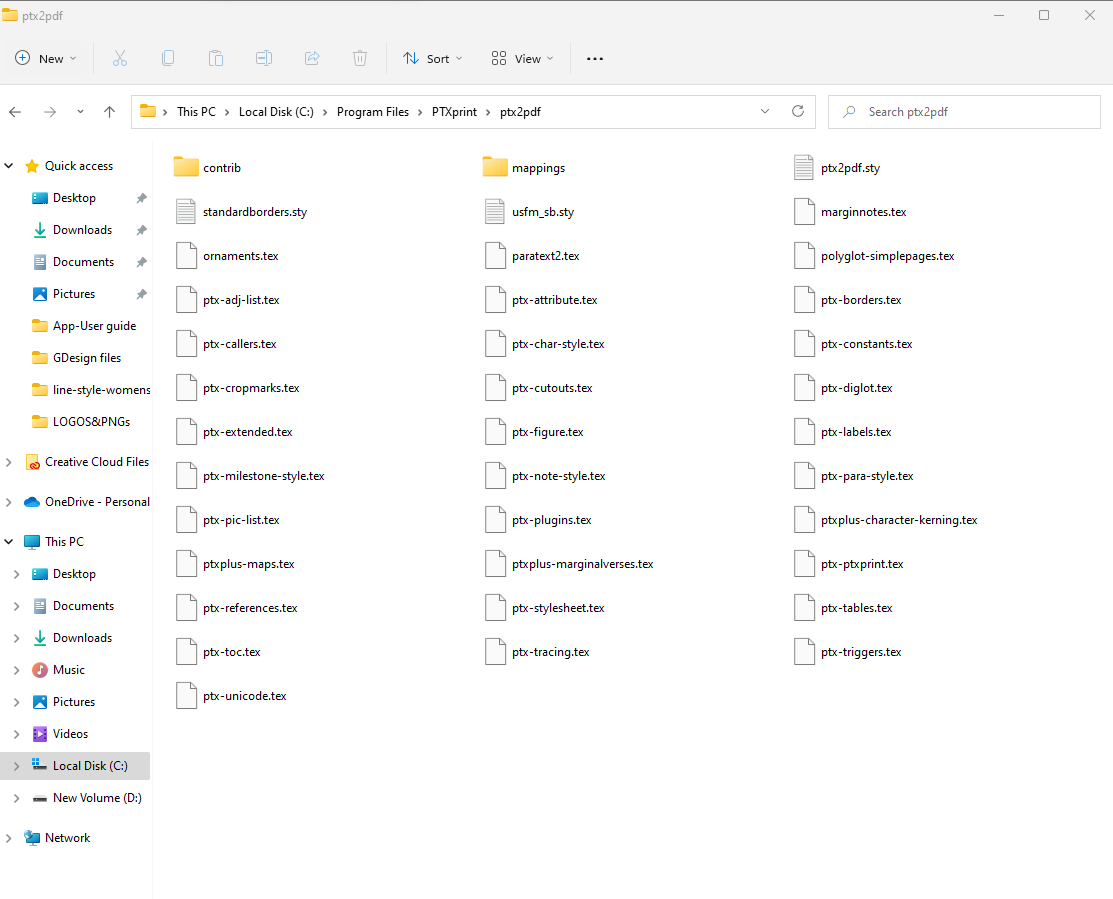Click inside the Search ptx2pdf box
This screenshot has height=899, width=1113.
[963, 111]
